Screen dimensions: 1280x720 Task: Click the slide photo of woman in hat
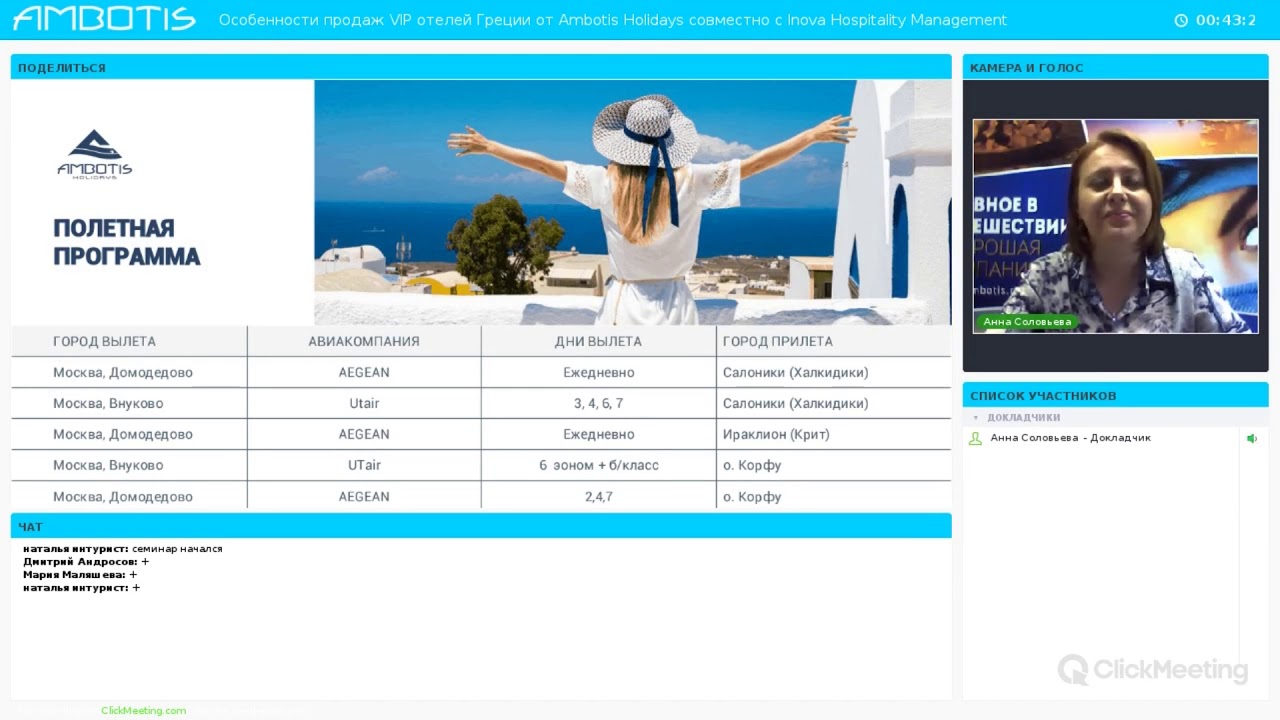[x=632, y=202]
